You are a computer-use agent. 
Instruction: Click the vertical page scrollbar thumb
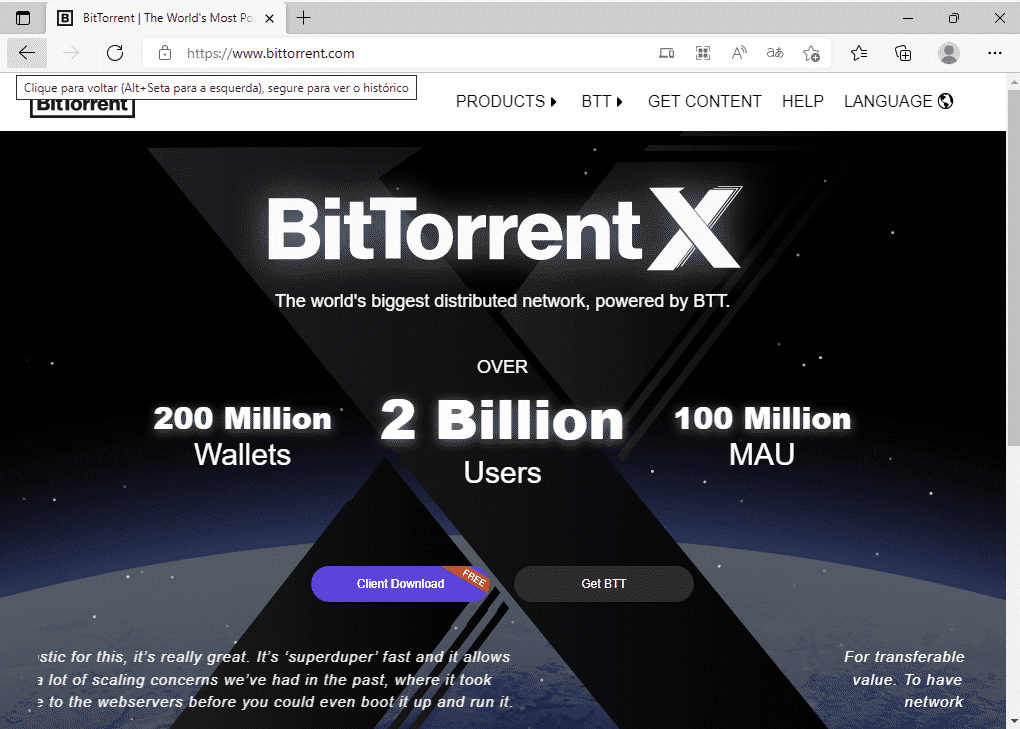pos(1013,268)
